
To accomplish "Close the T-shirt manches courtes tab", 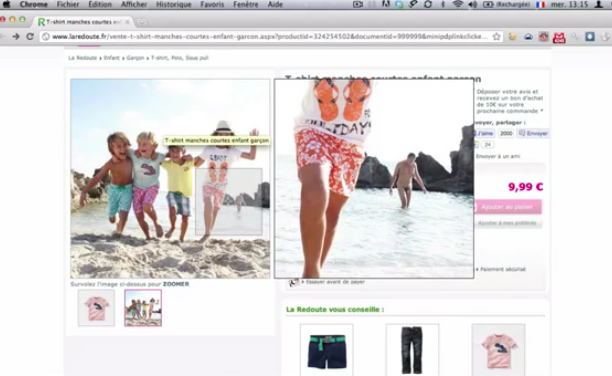I will pyautogui.click(x=127, y=22).
